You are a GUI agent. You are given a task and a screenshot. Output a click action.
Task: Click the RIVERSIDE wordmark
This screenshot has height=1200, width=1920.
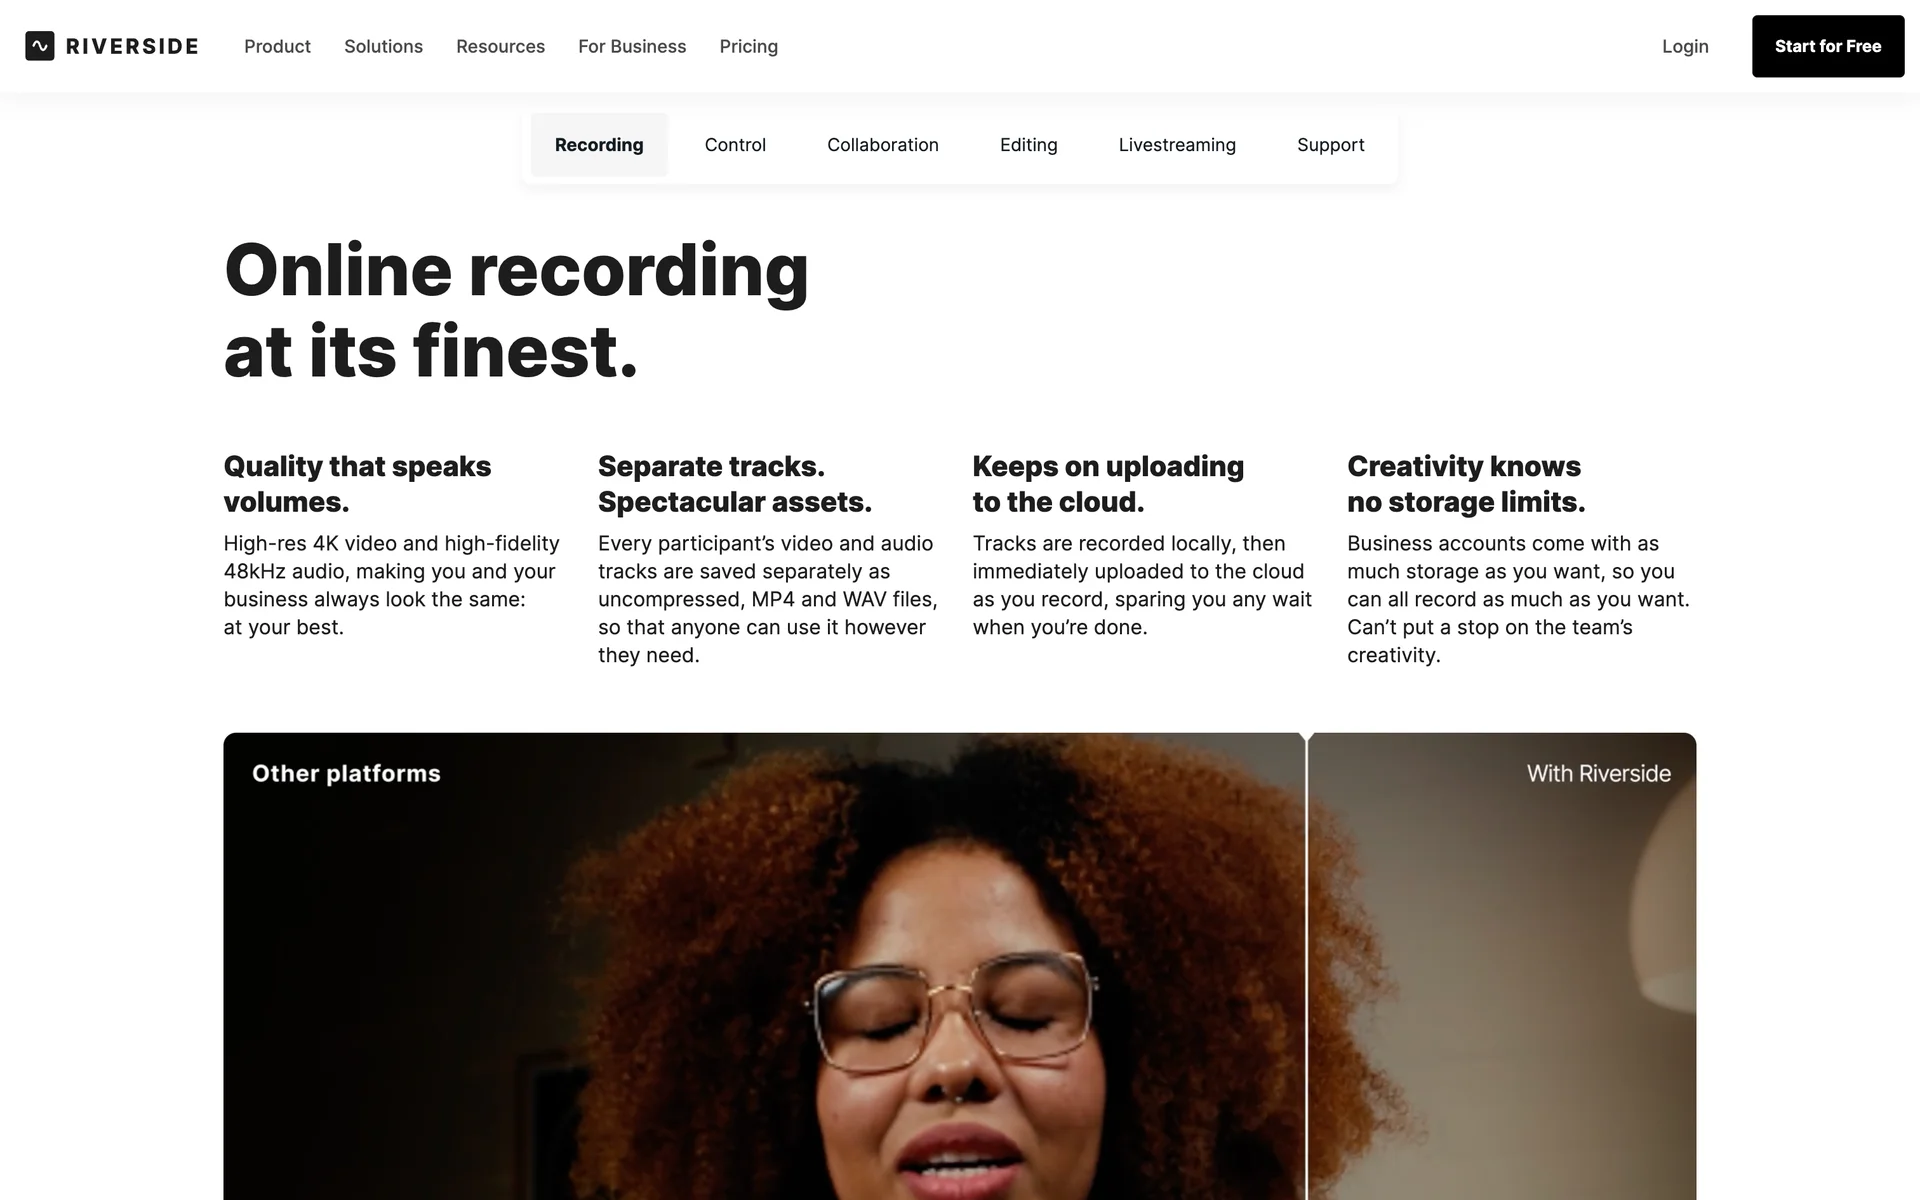click(132, 46)
